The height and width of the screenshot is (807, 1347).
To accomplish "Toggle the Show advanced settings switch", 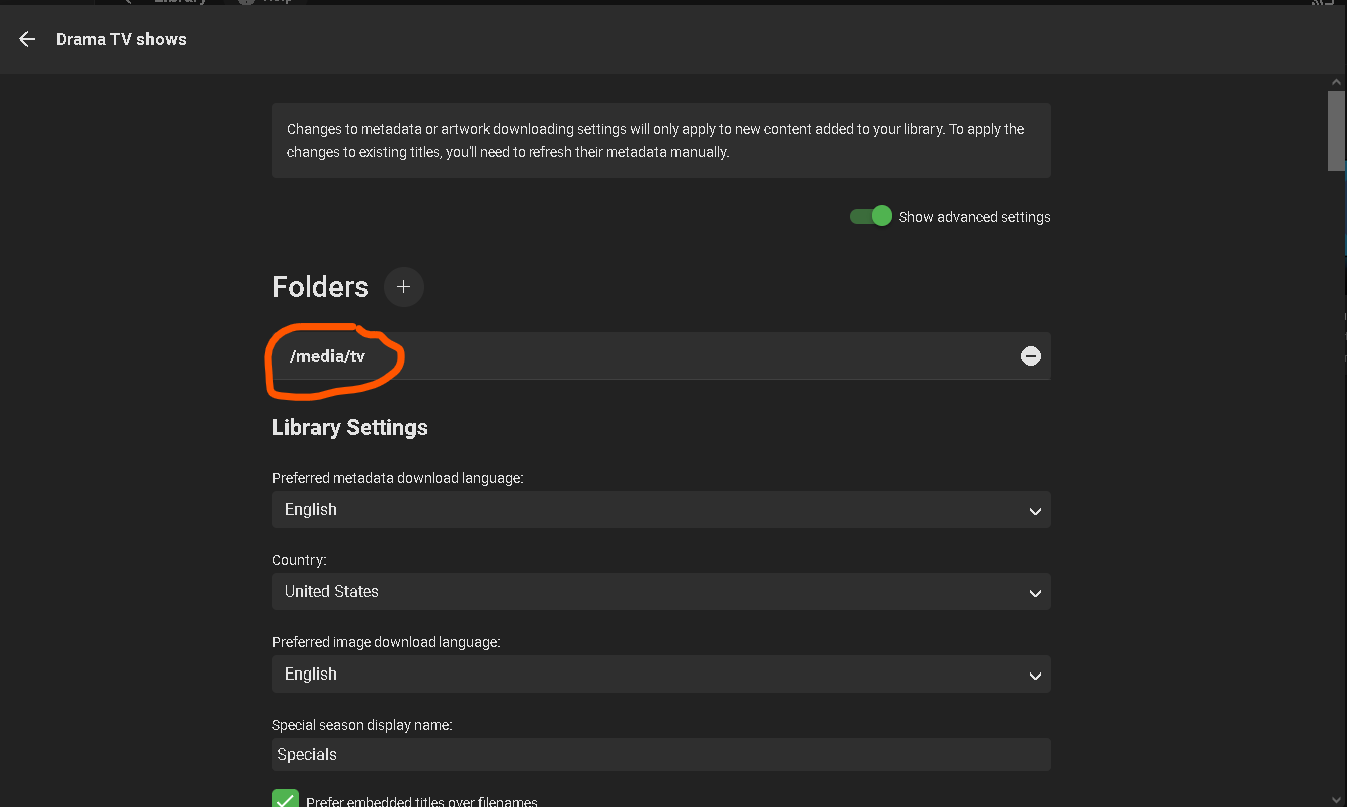I will [x=870, y=216].
